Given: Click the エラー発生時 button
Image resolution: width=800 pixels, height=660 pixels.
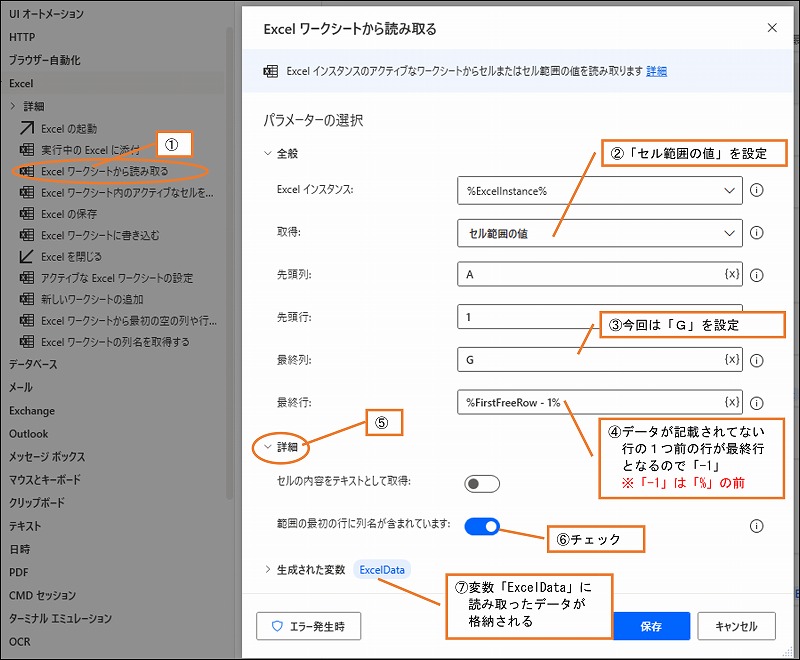Looking at the screenshot, I should click(x=309, y=626).
